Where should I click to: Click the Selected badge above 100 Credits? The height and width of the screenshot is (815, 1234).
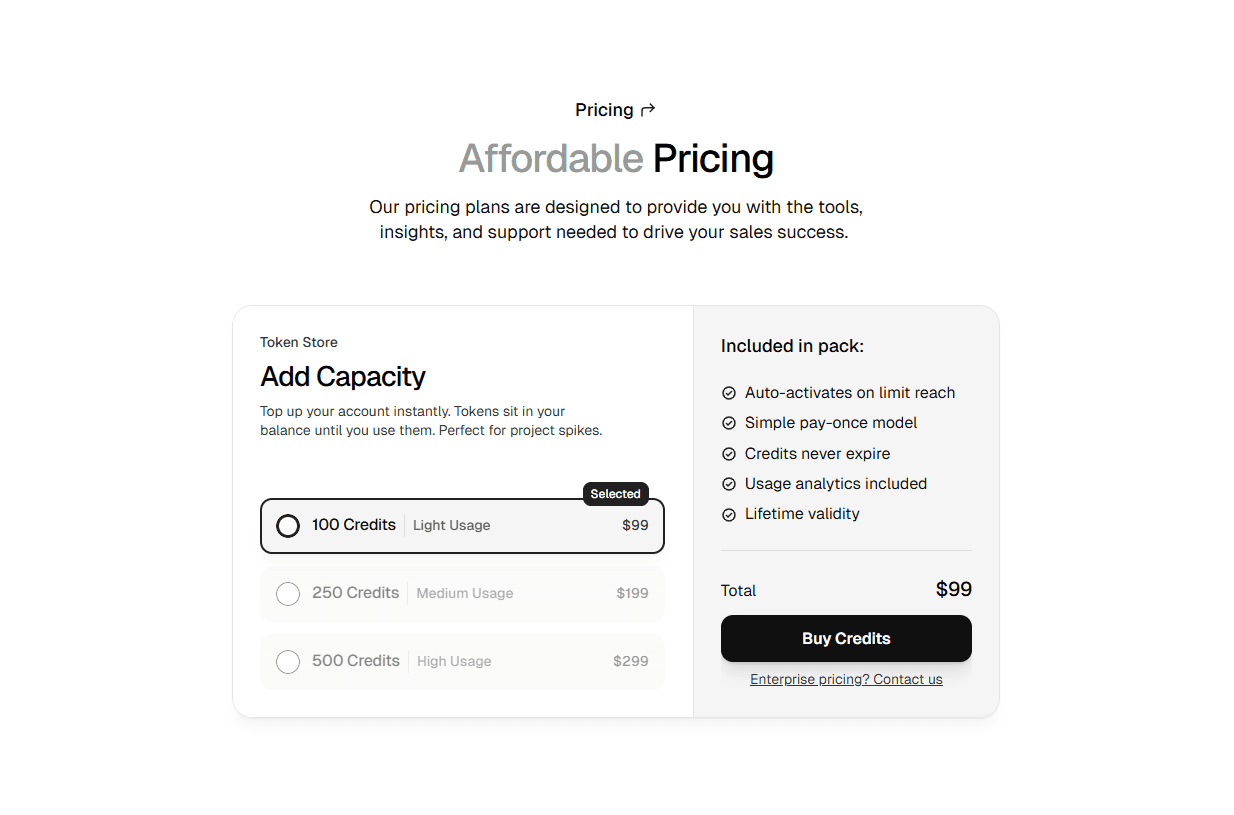(x=615, y=493)
